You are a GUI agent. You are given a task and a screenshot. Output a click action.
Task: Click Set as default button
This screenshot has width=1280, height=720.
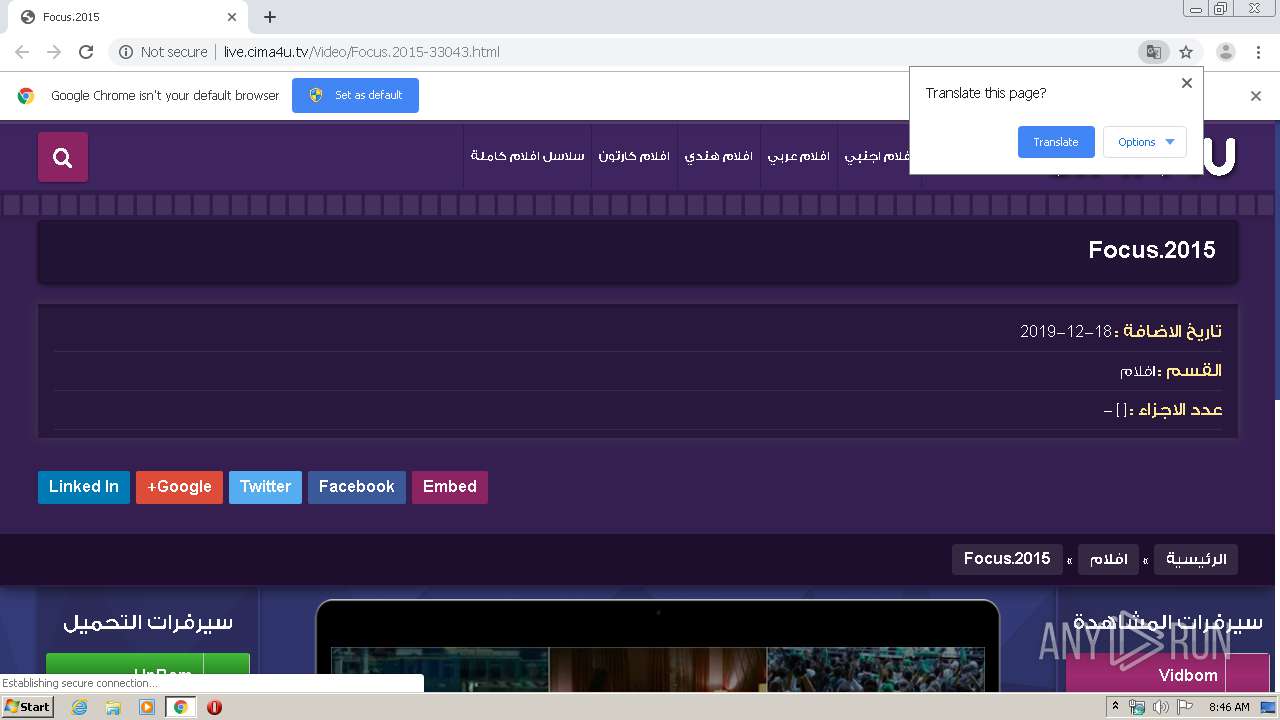355,95
